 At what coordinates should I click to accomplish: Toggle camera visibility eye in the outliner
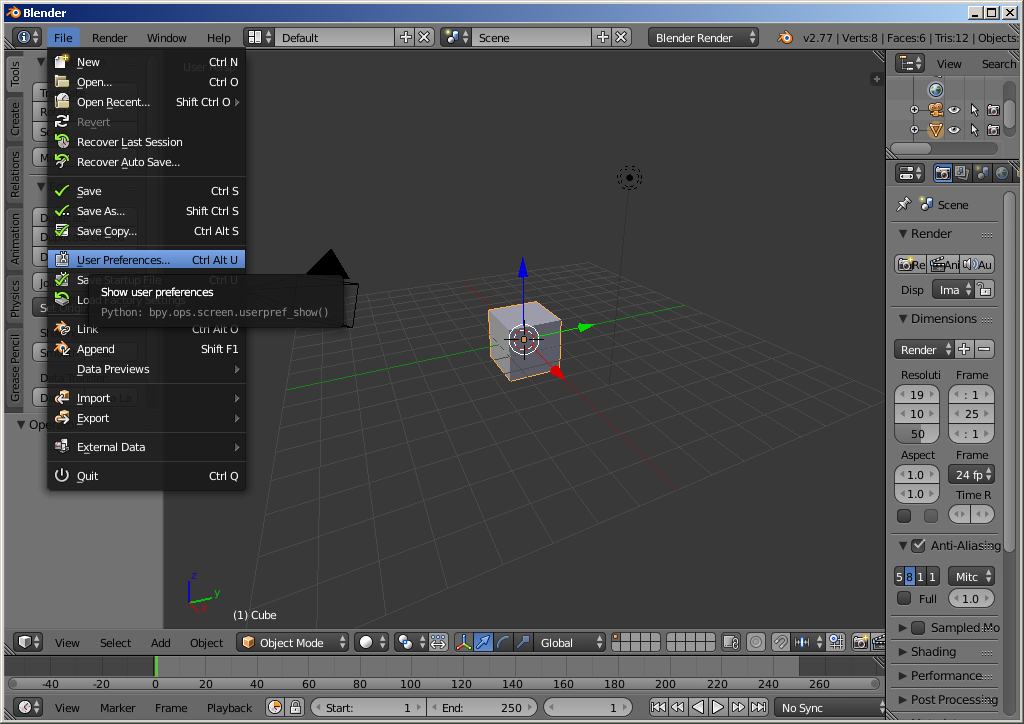pos(954,110)
